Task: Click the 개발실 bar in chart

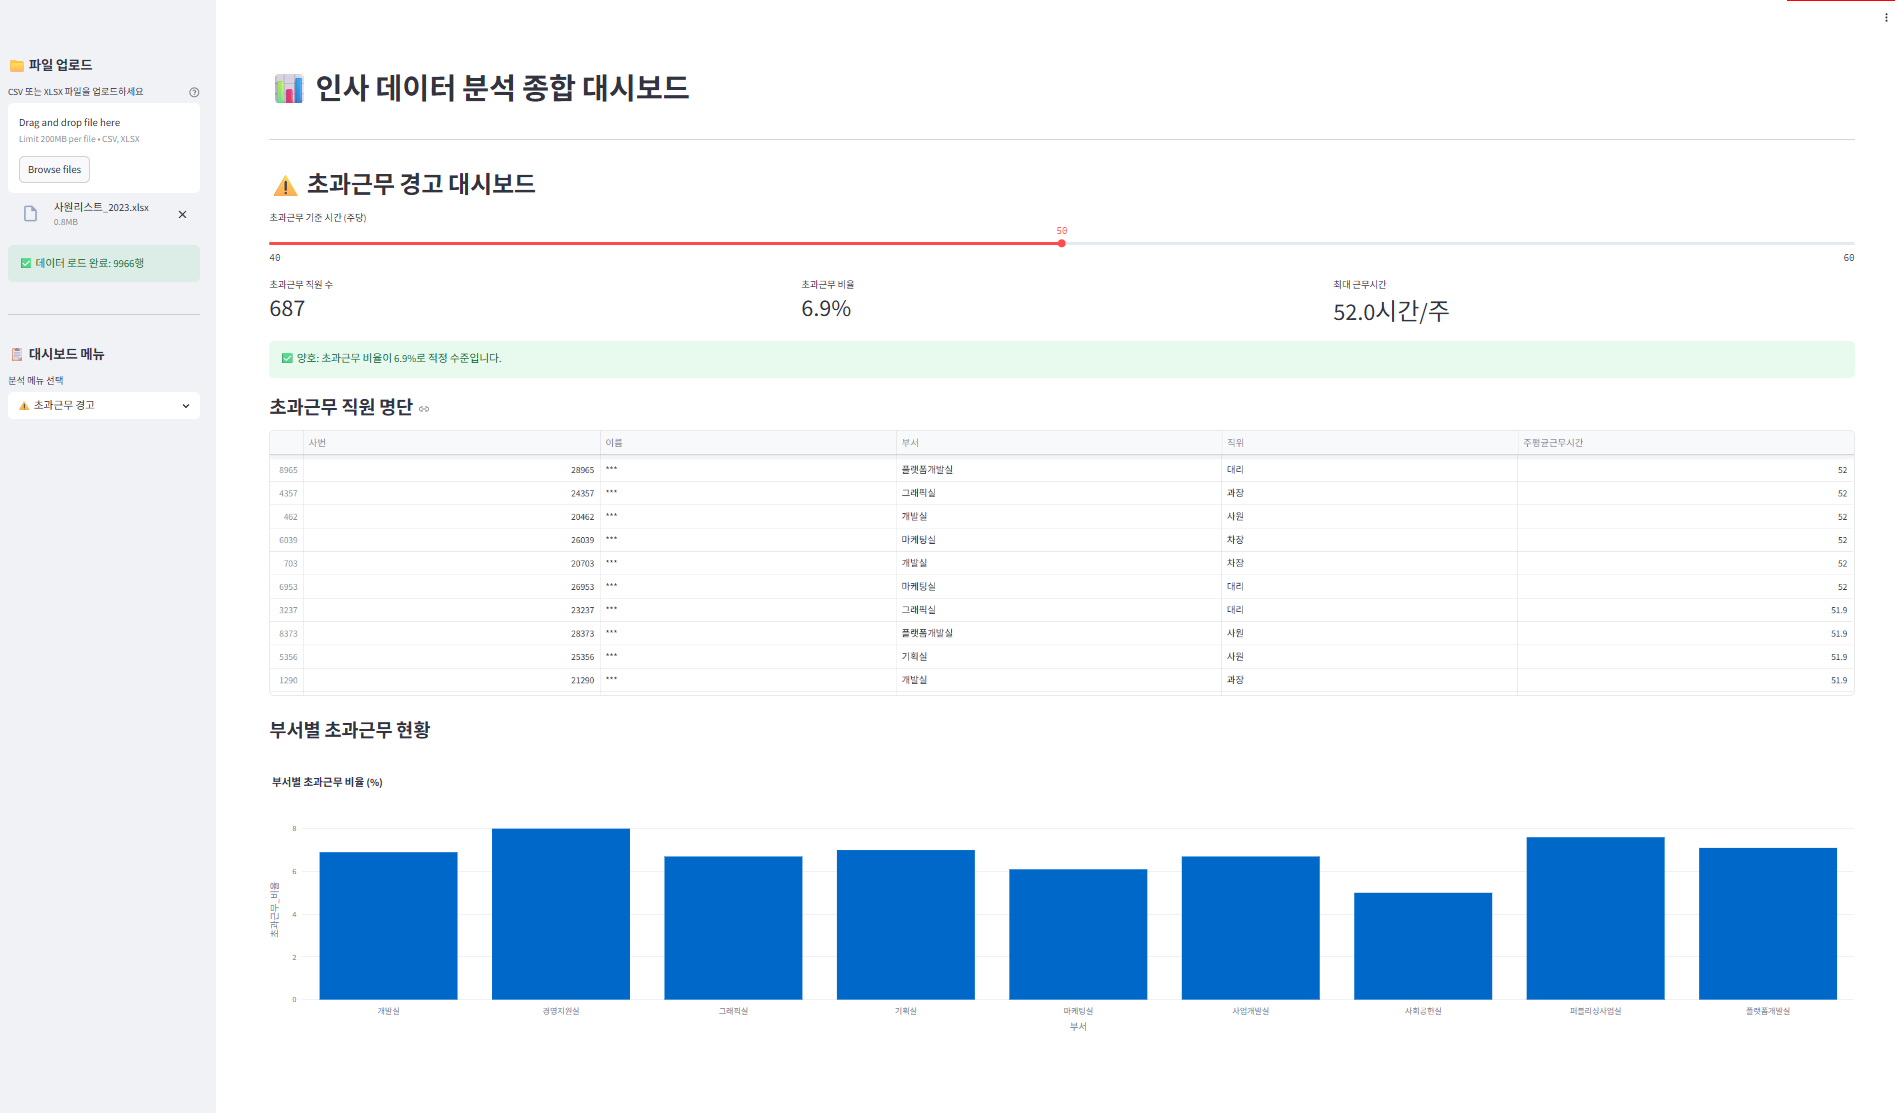Action: tap(388, 926)
